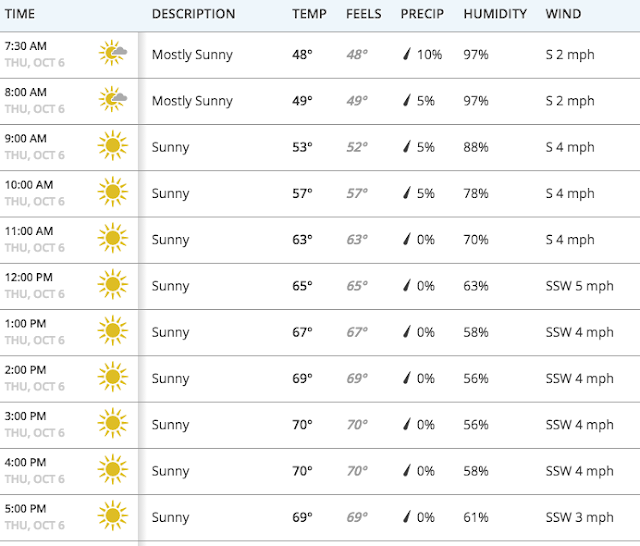Click the HUMIDITY column header
Image resolution: width=640 pixels, height=546 pixels.
[x=495, y=14]
